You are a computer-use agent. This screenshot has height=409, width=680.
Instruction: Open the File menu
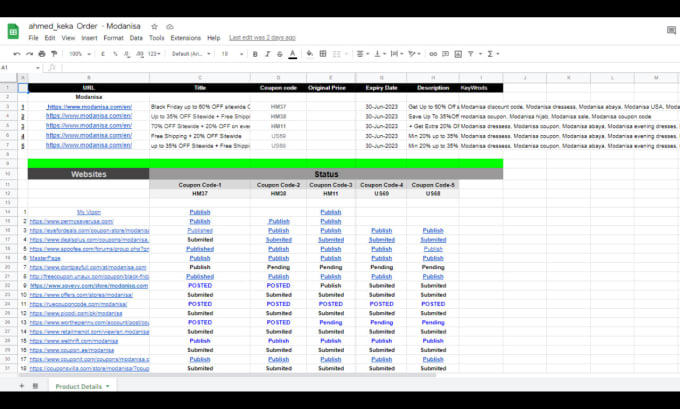[33, 38]
